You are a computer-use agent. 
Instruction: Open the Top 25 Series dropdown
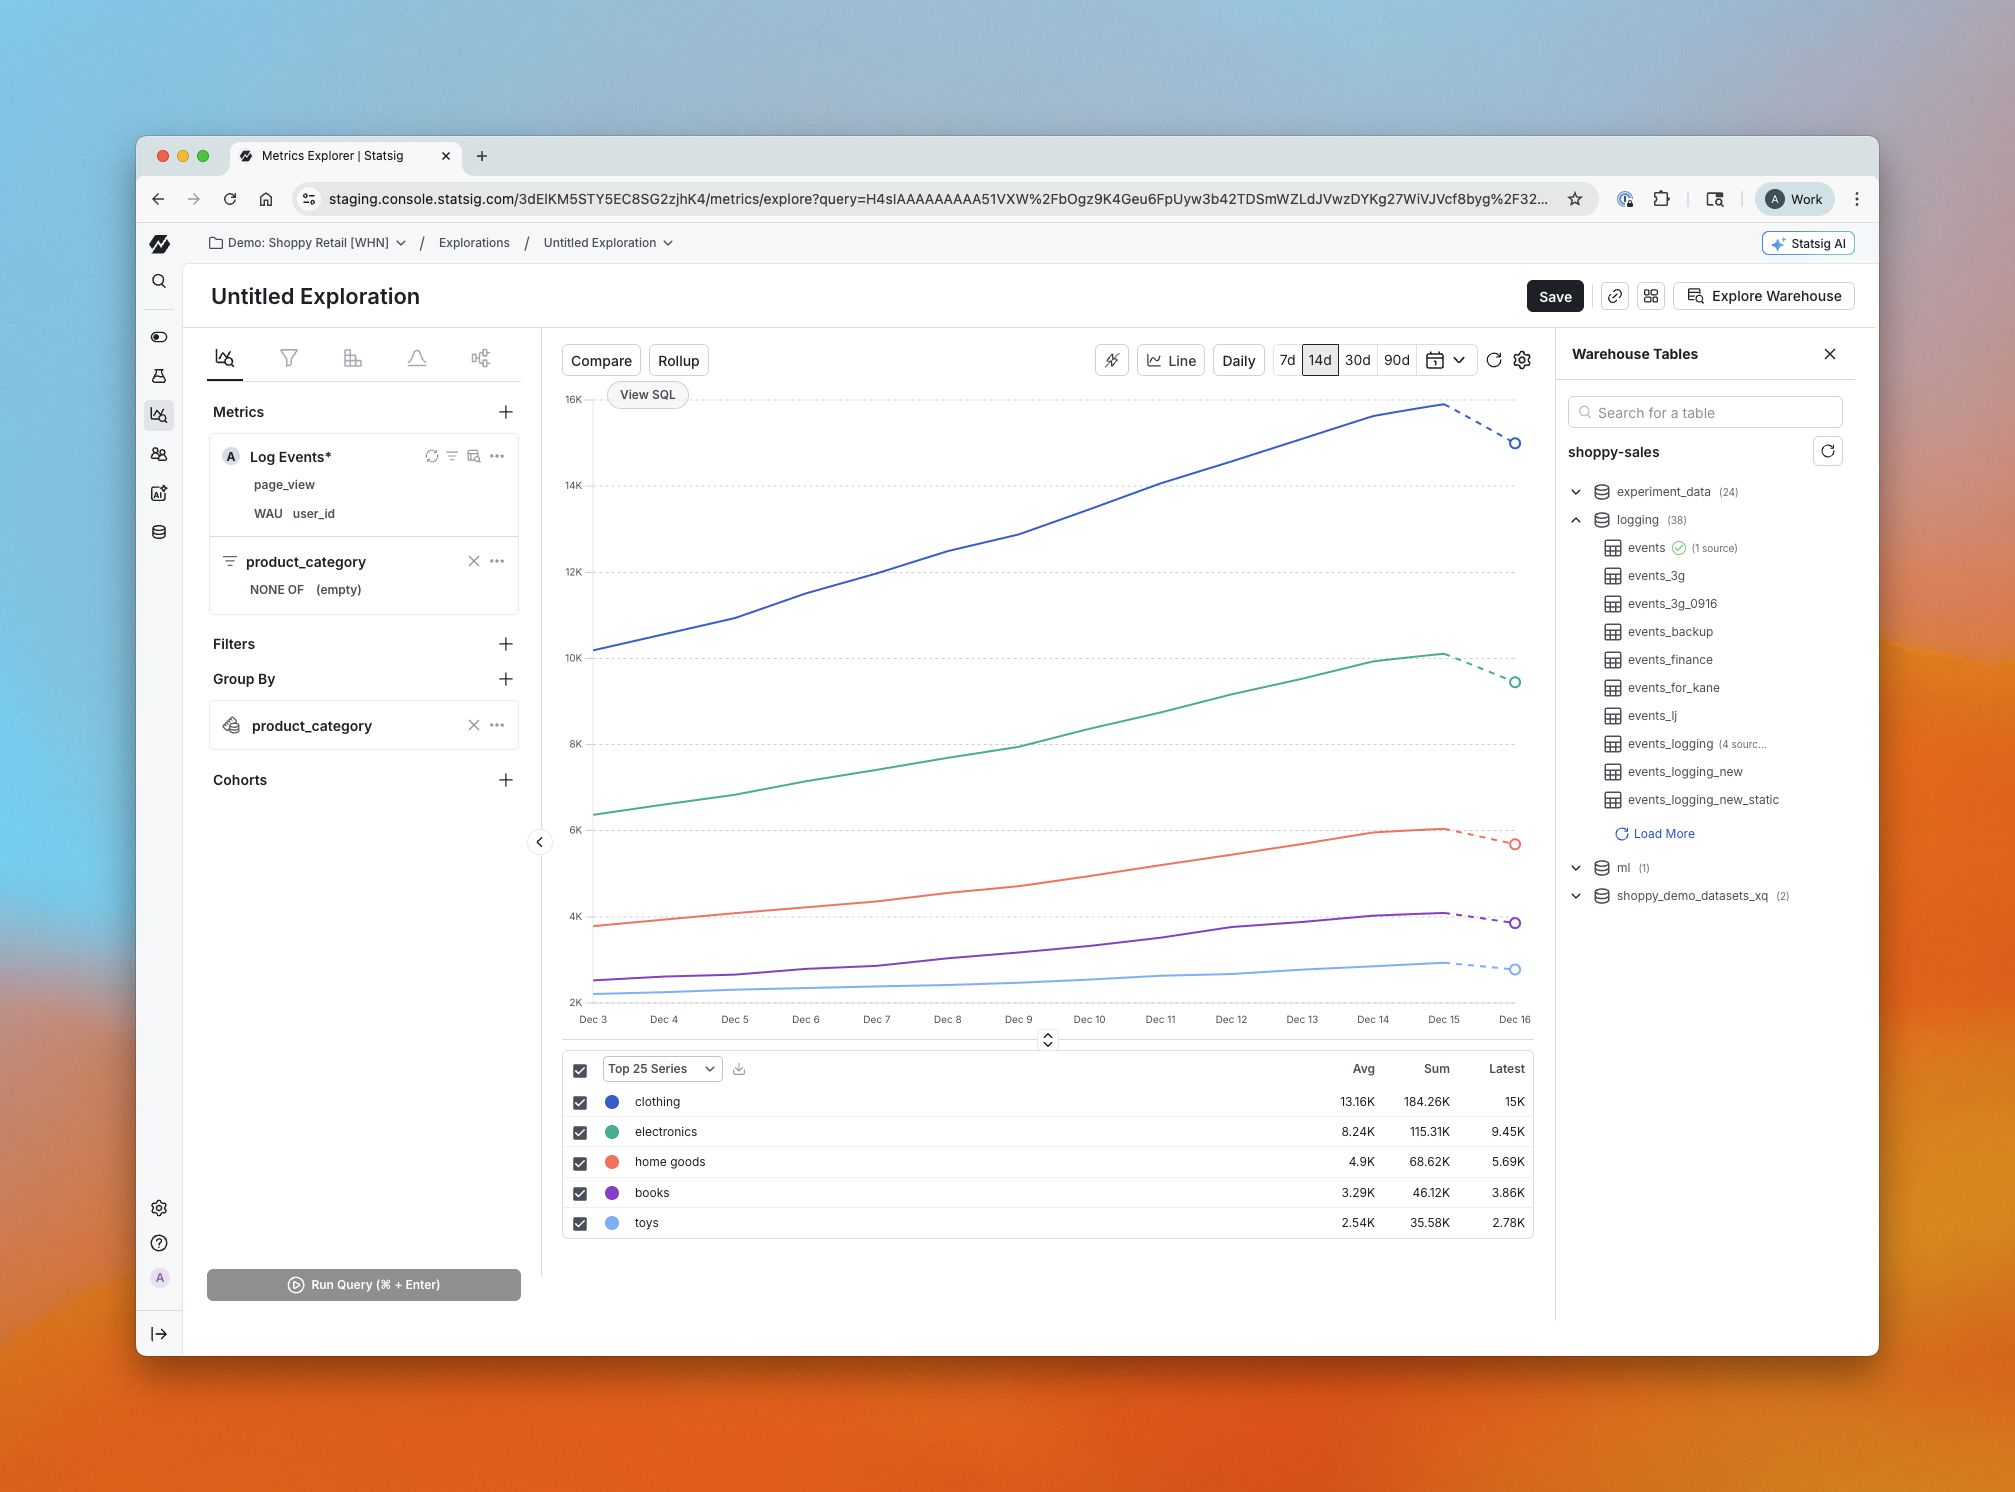pyautogui.click(x=661, y=1069)
